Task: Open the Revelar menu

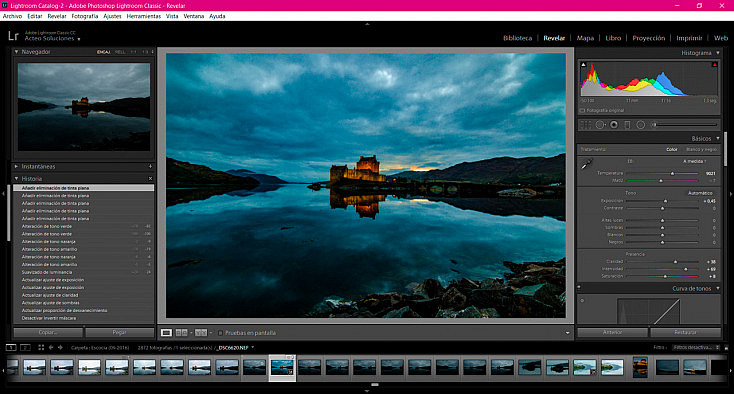Action: click(x=57, y=16)
